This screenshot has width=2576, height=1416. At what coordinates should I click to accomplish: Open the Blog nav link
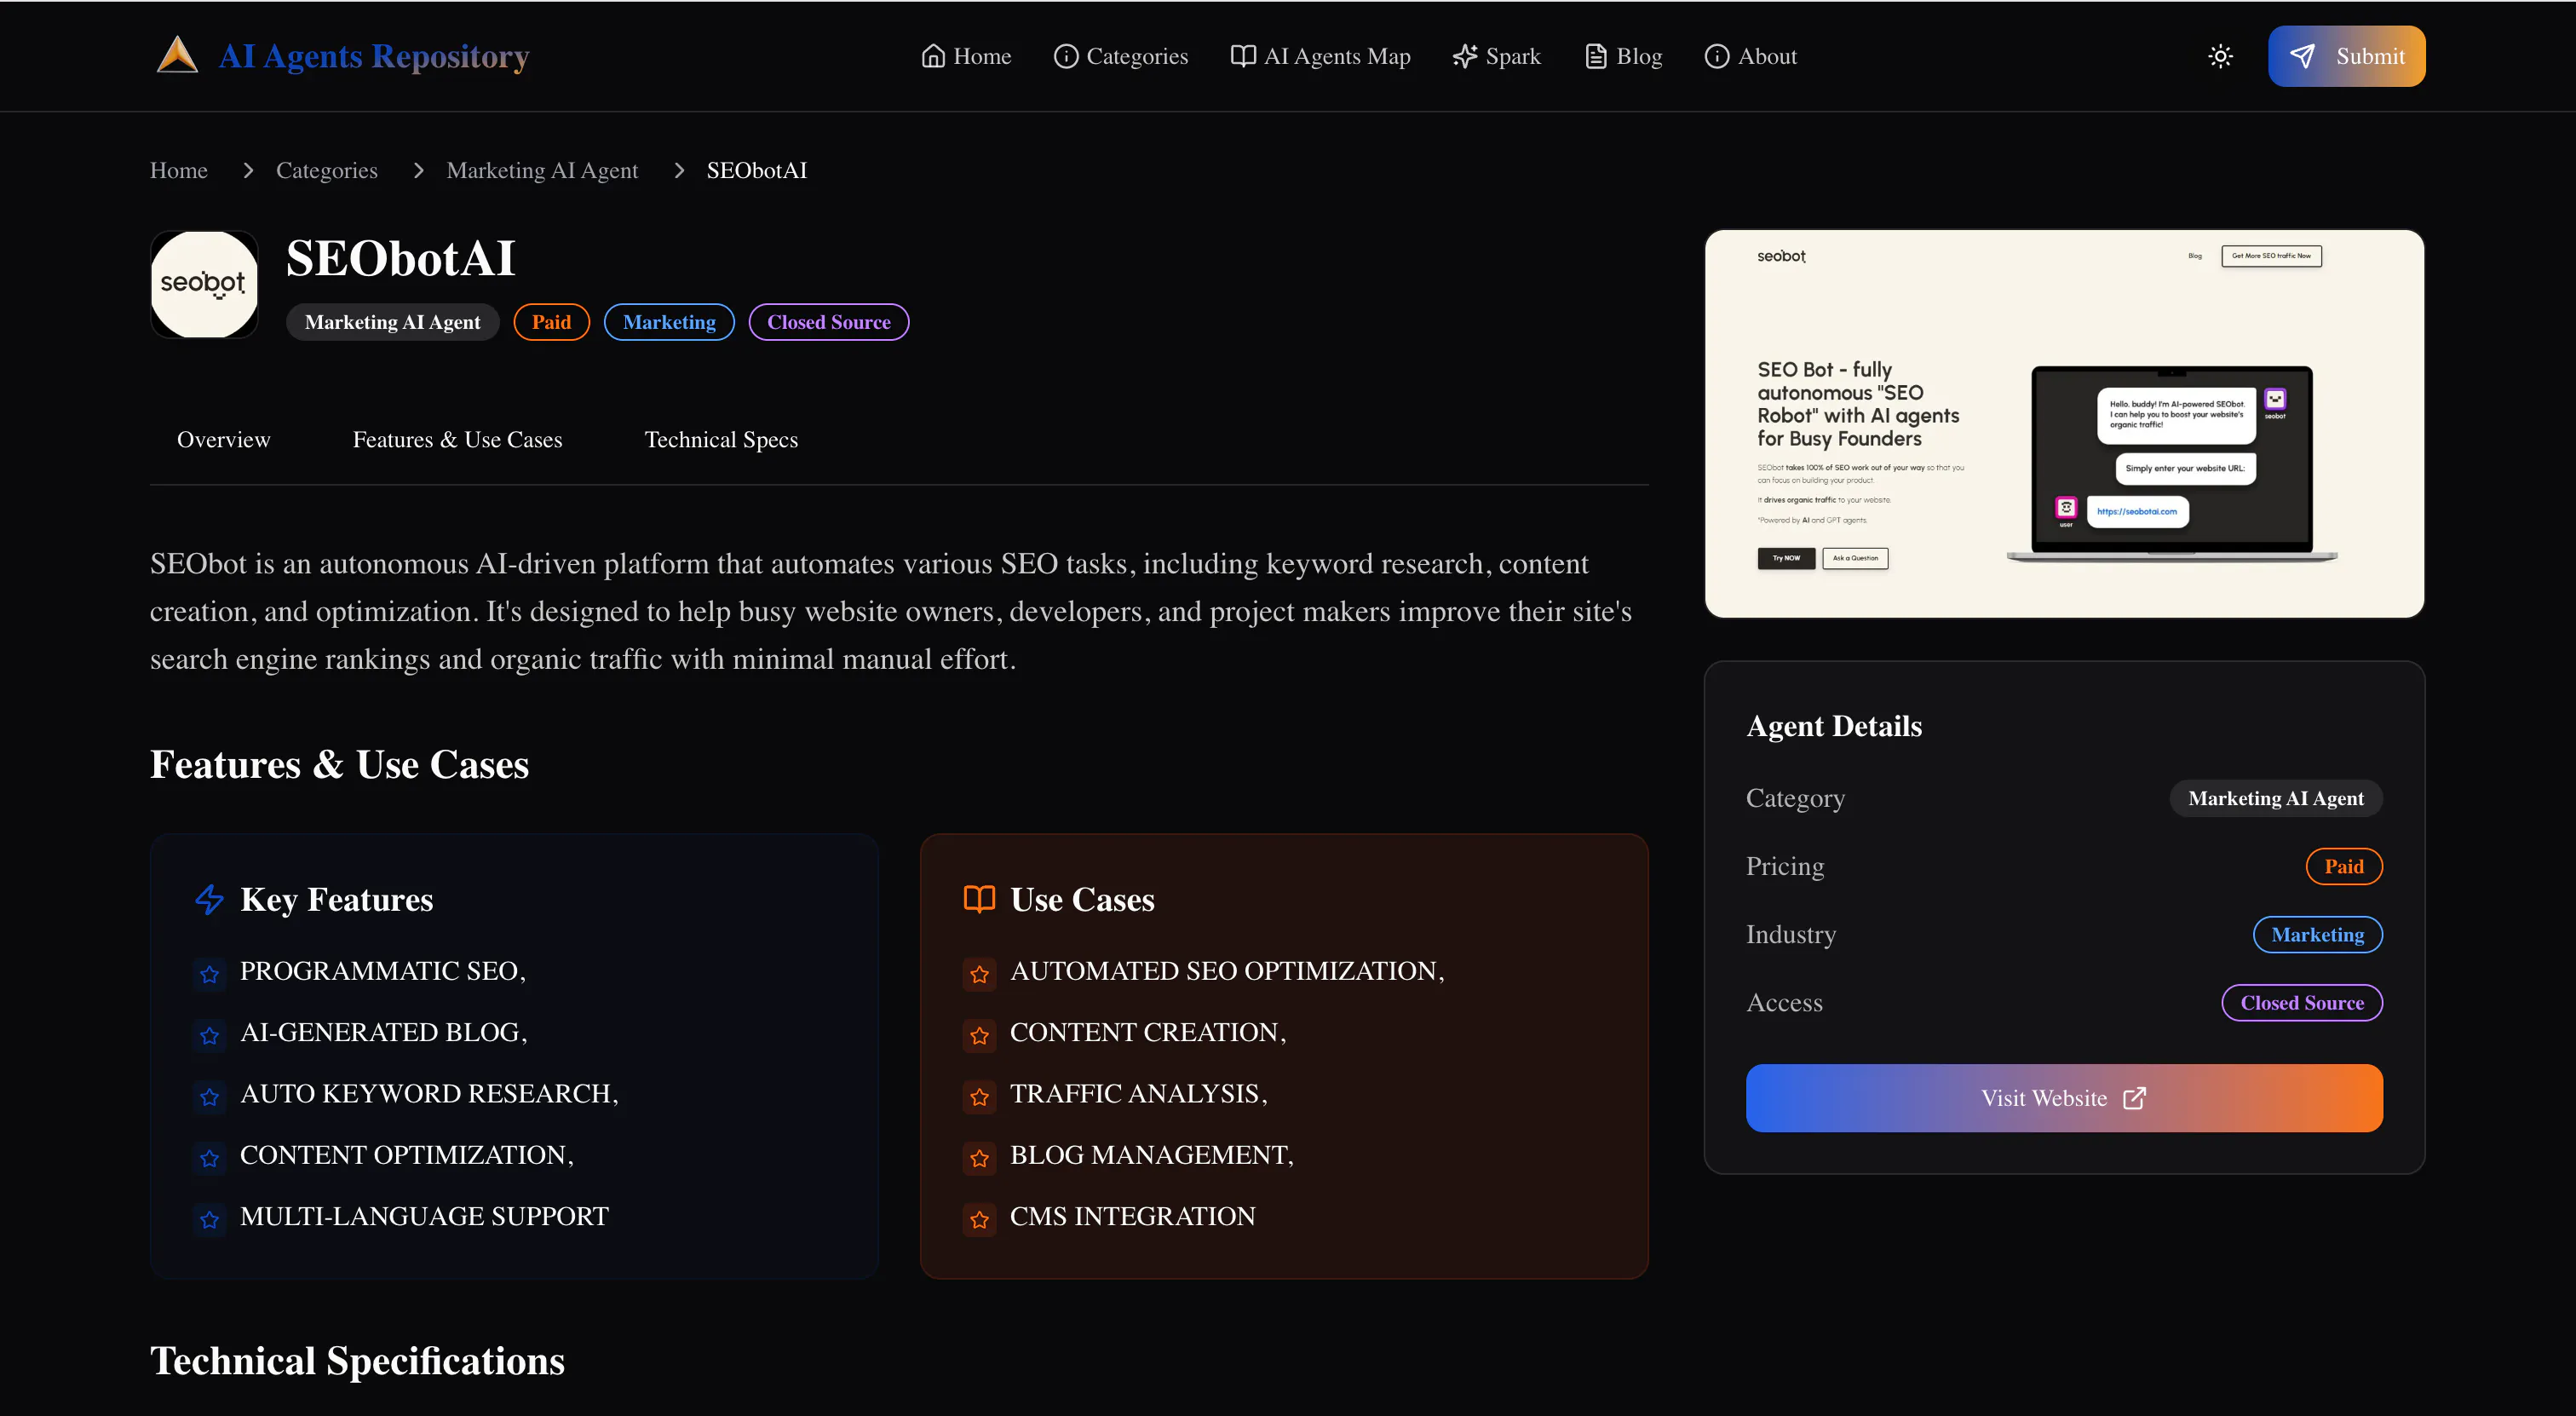[x=1623, y=56]
